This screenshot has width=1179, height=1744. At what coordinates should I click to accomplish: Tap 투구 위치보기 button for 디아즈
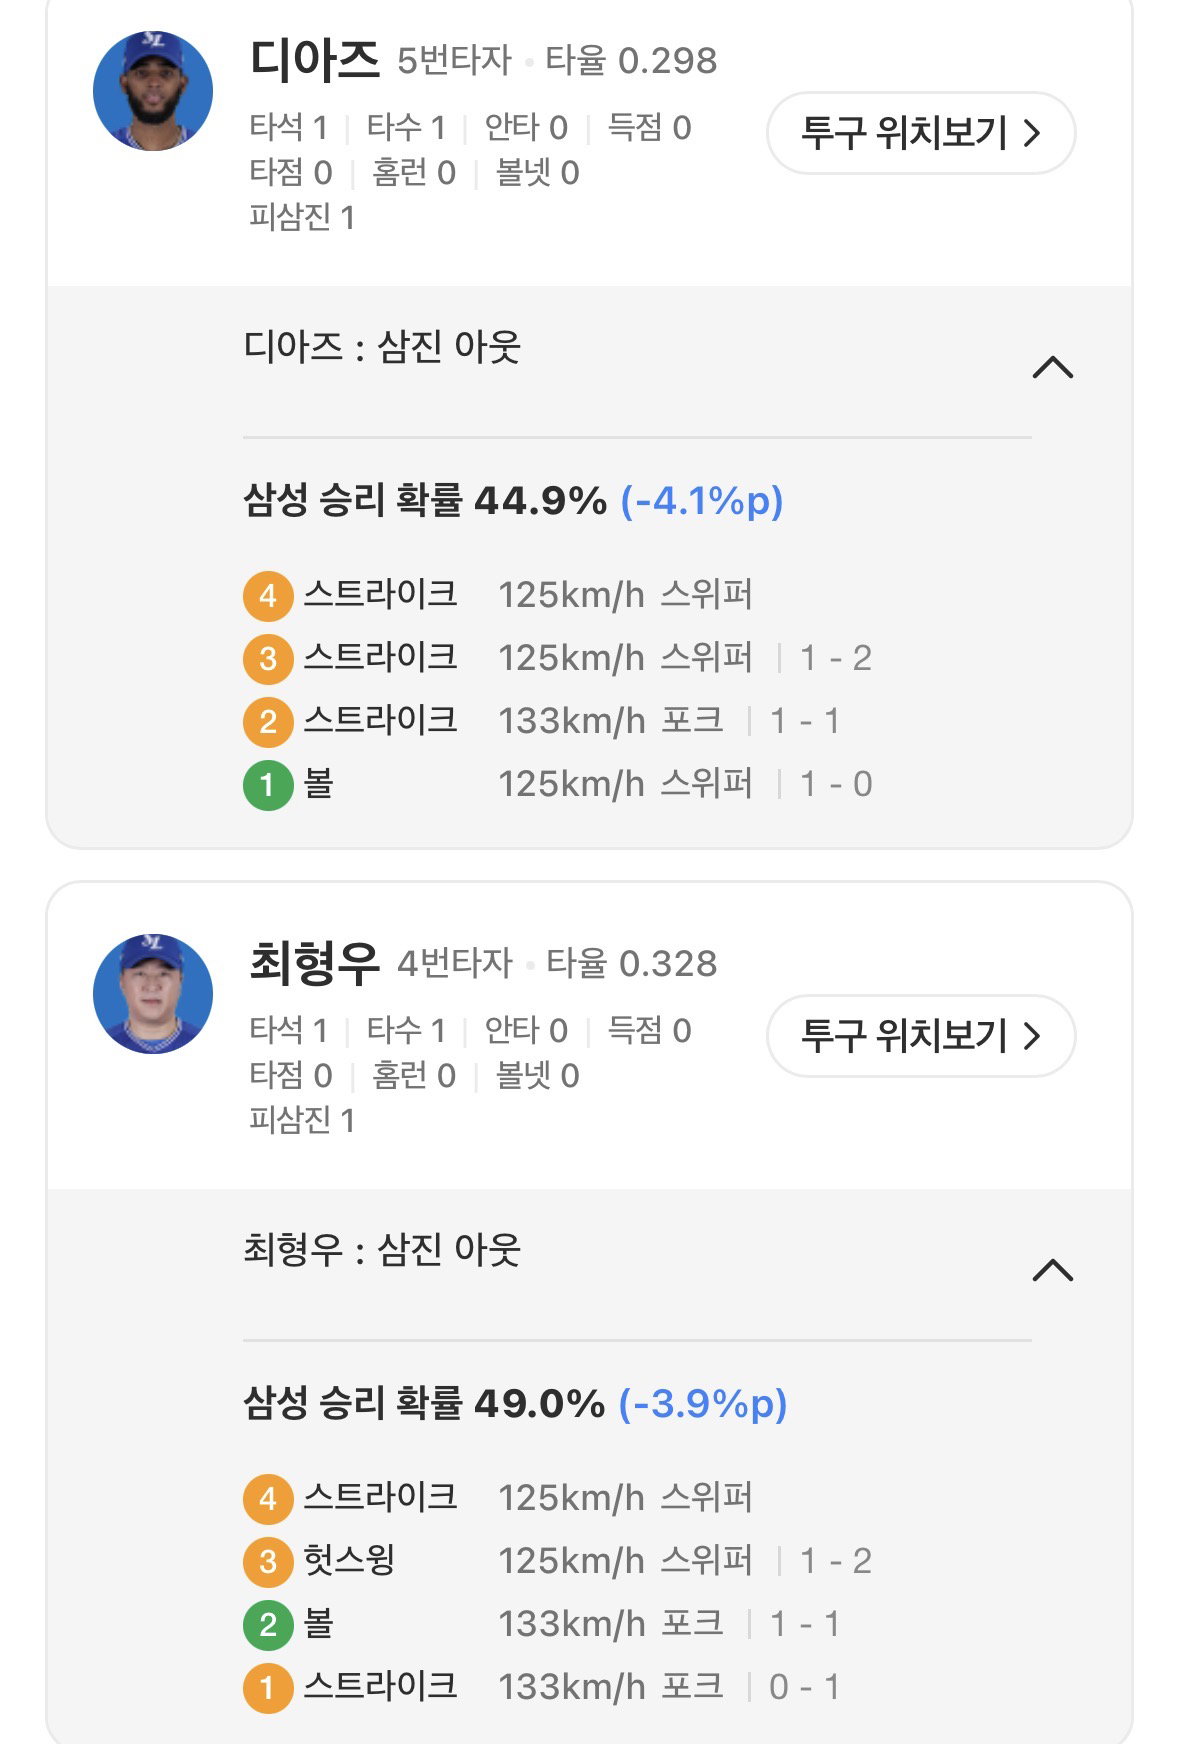(921, 133)
